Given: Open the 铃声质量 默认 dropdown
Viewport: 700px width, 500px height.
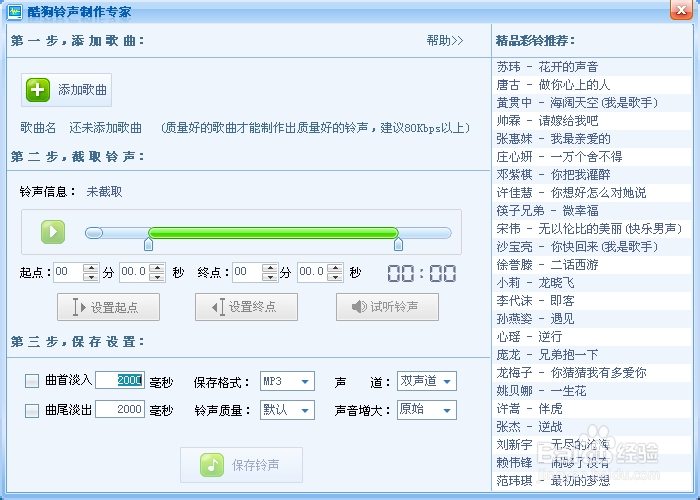Looking at the screenshot, I should 288,410.
